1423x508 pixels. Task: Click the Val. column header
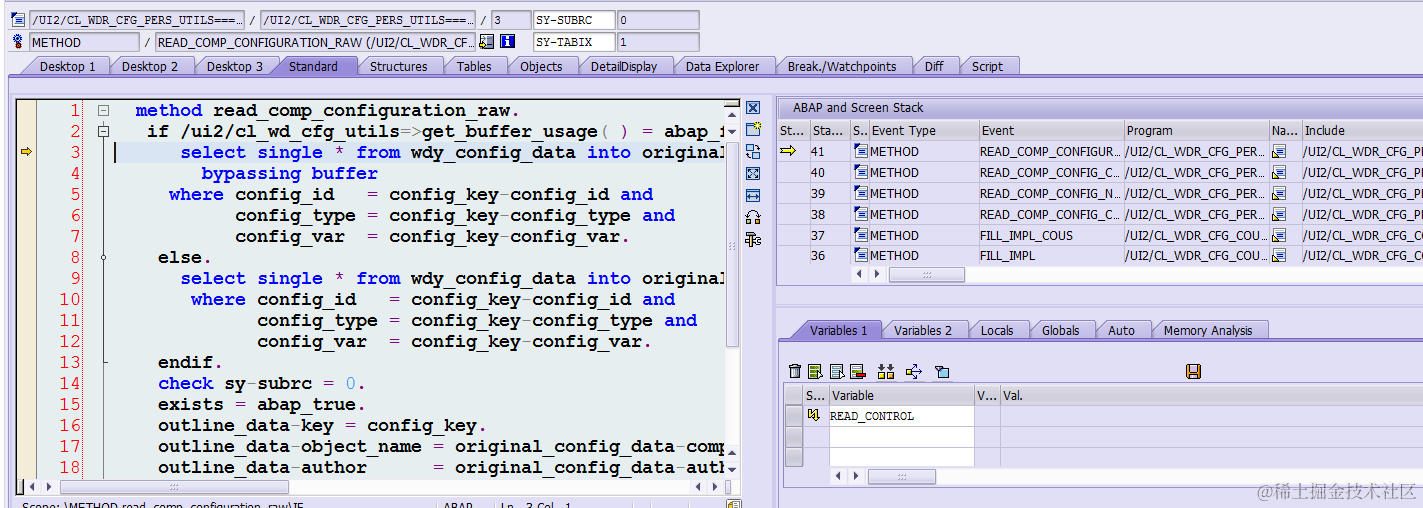point(1211,396)
